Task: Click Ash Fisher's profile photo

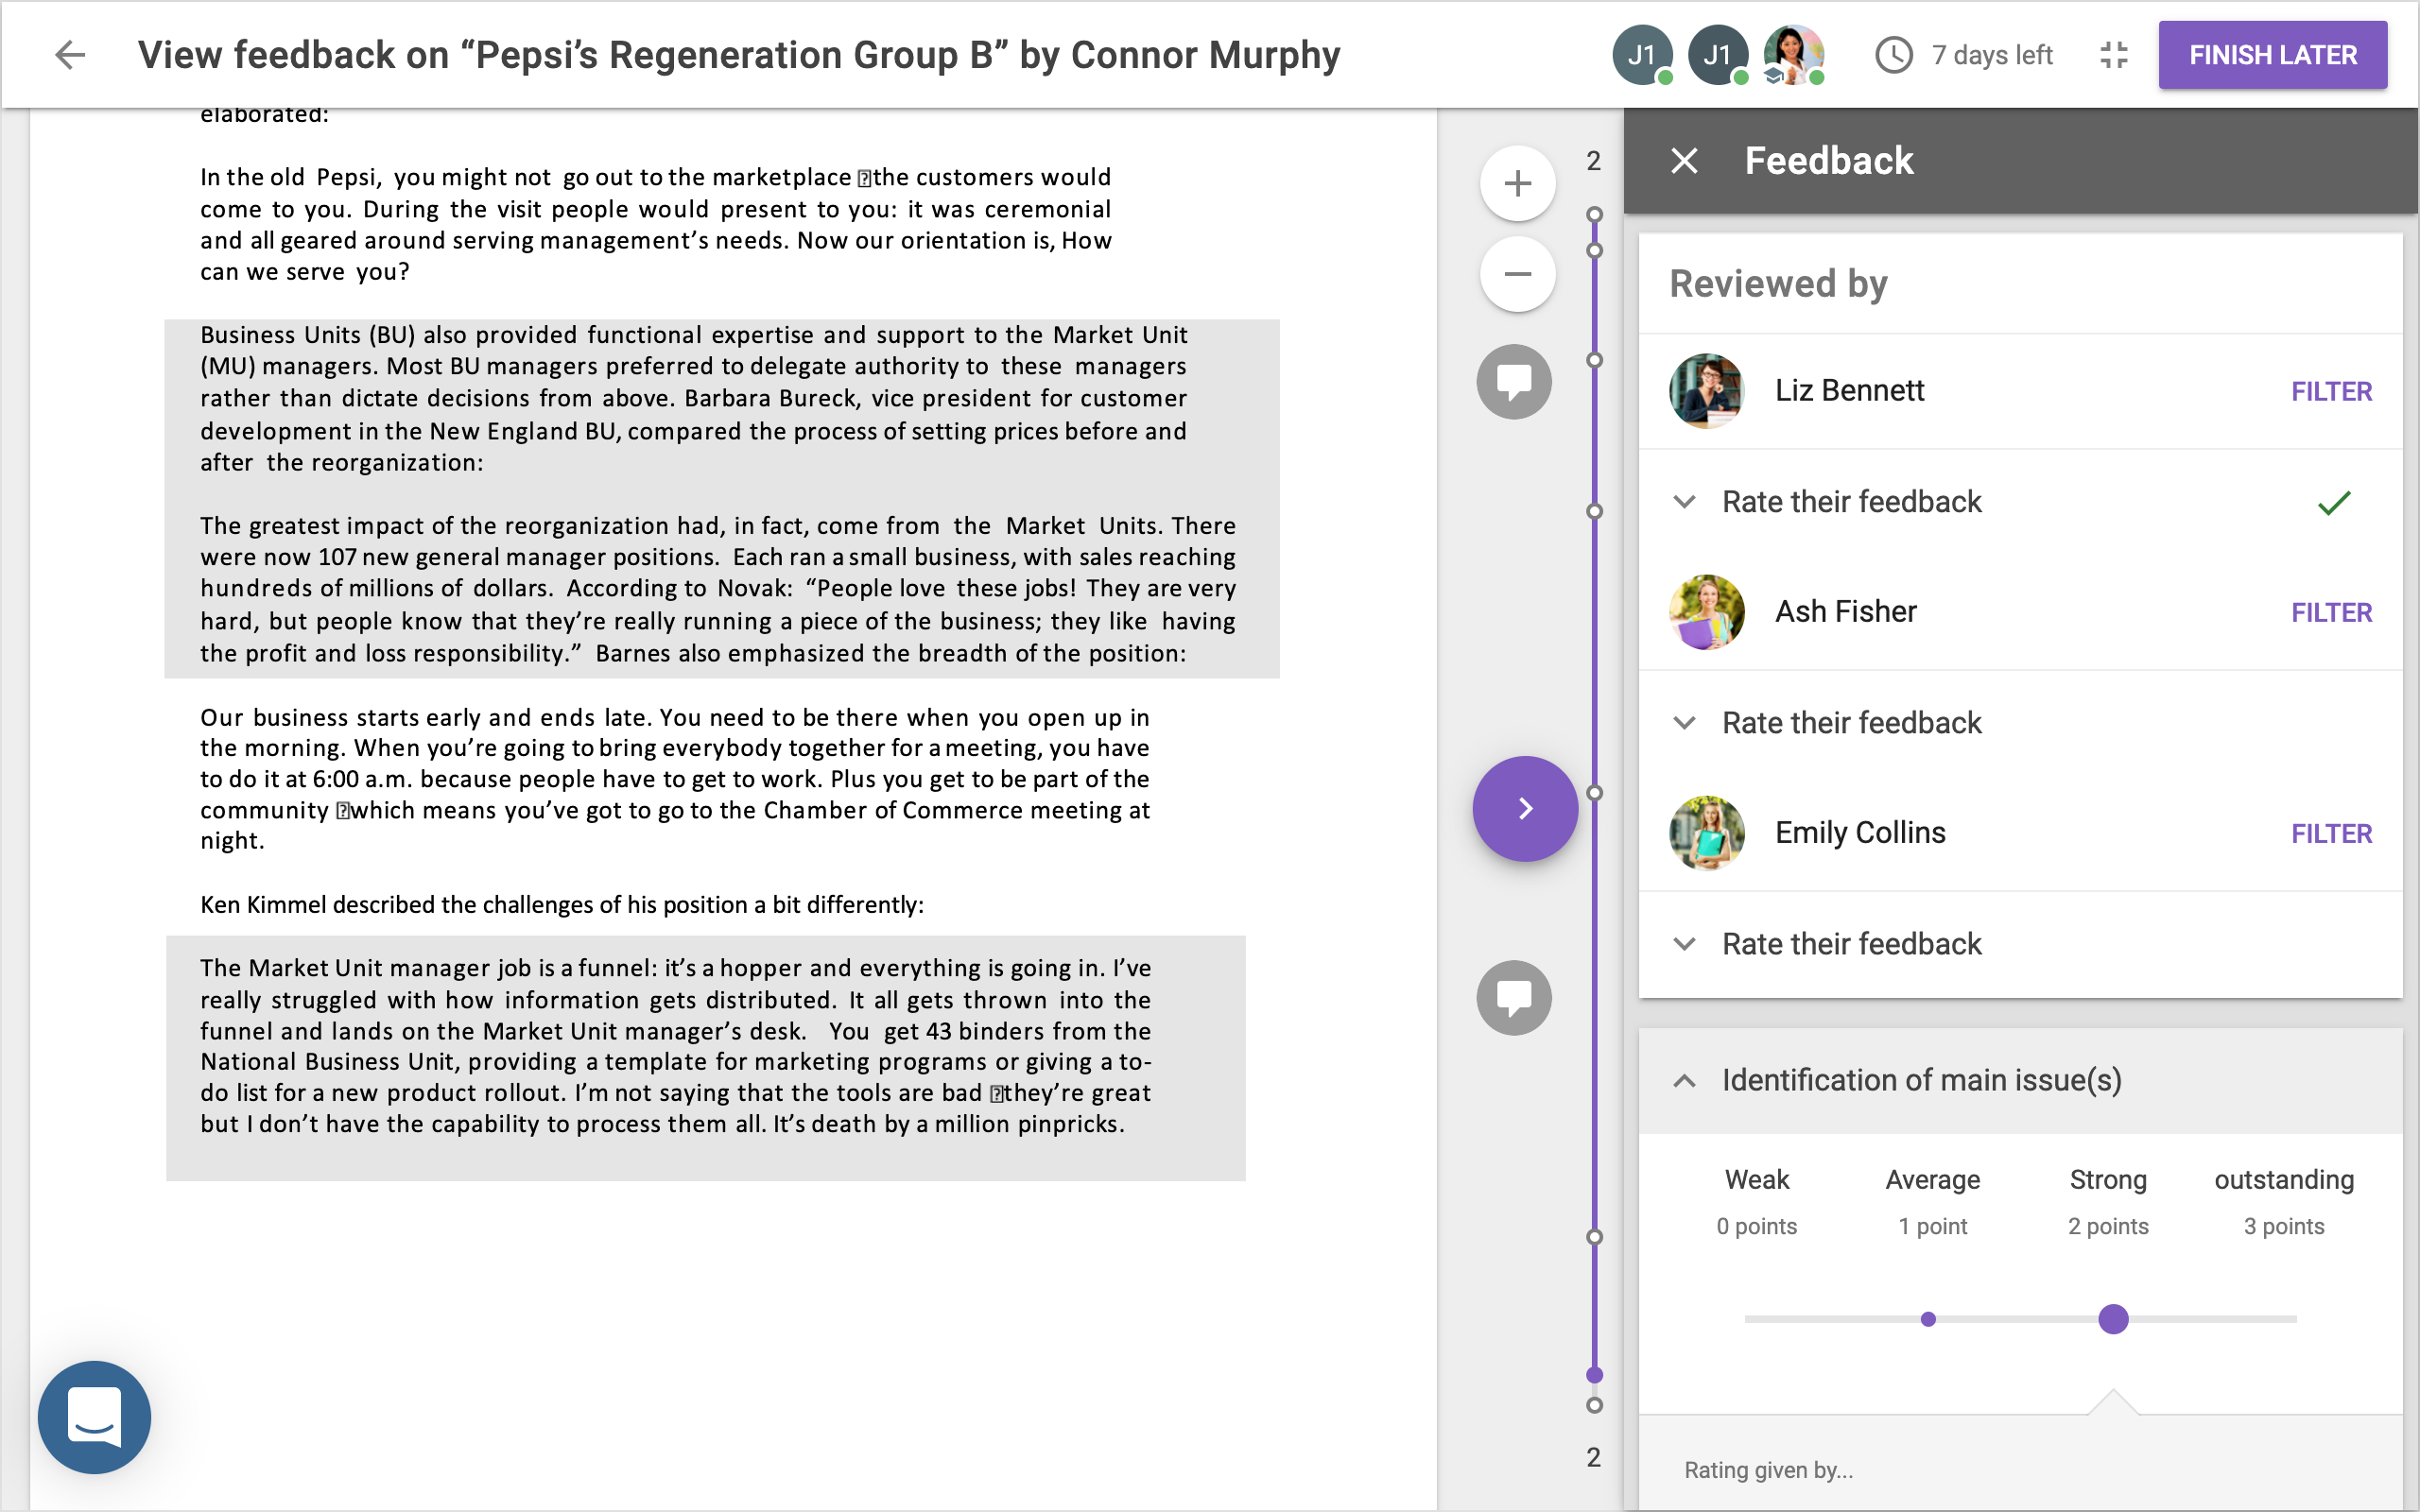Action: click(1706, 612)
